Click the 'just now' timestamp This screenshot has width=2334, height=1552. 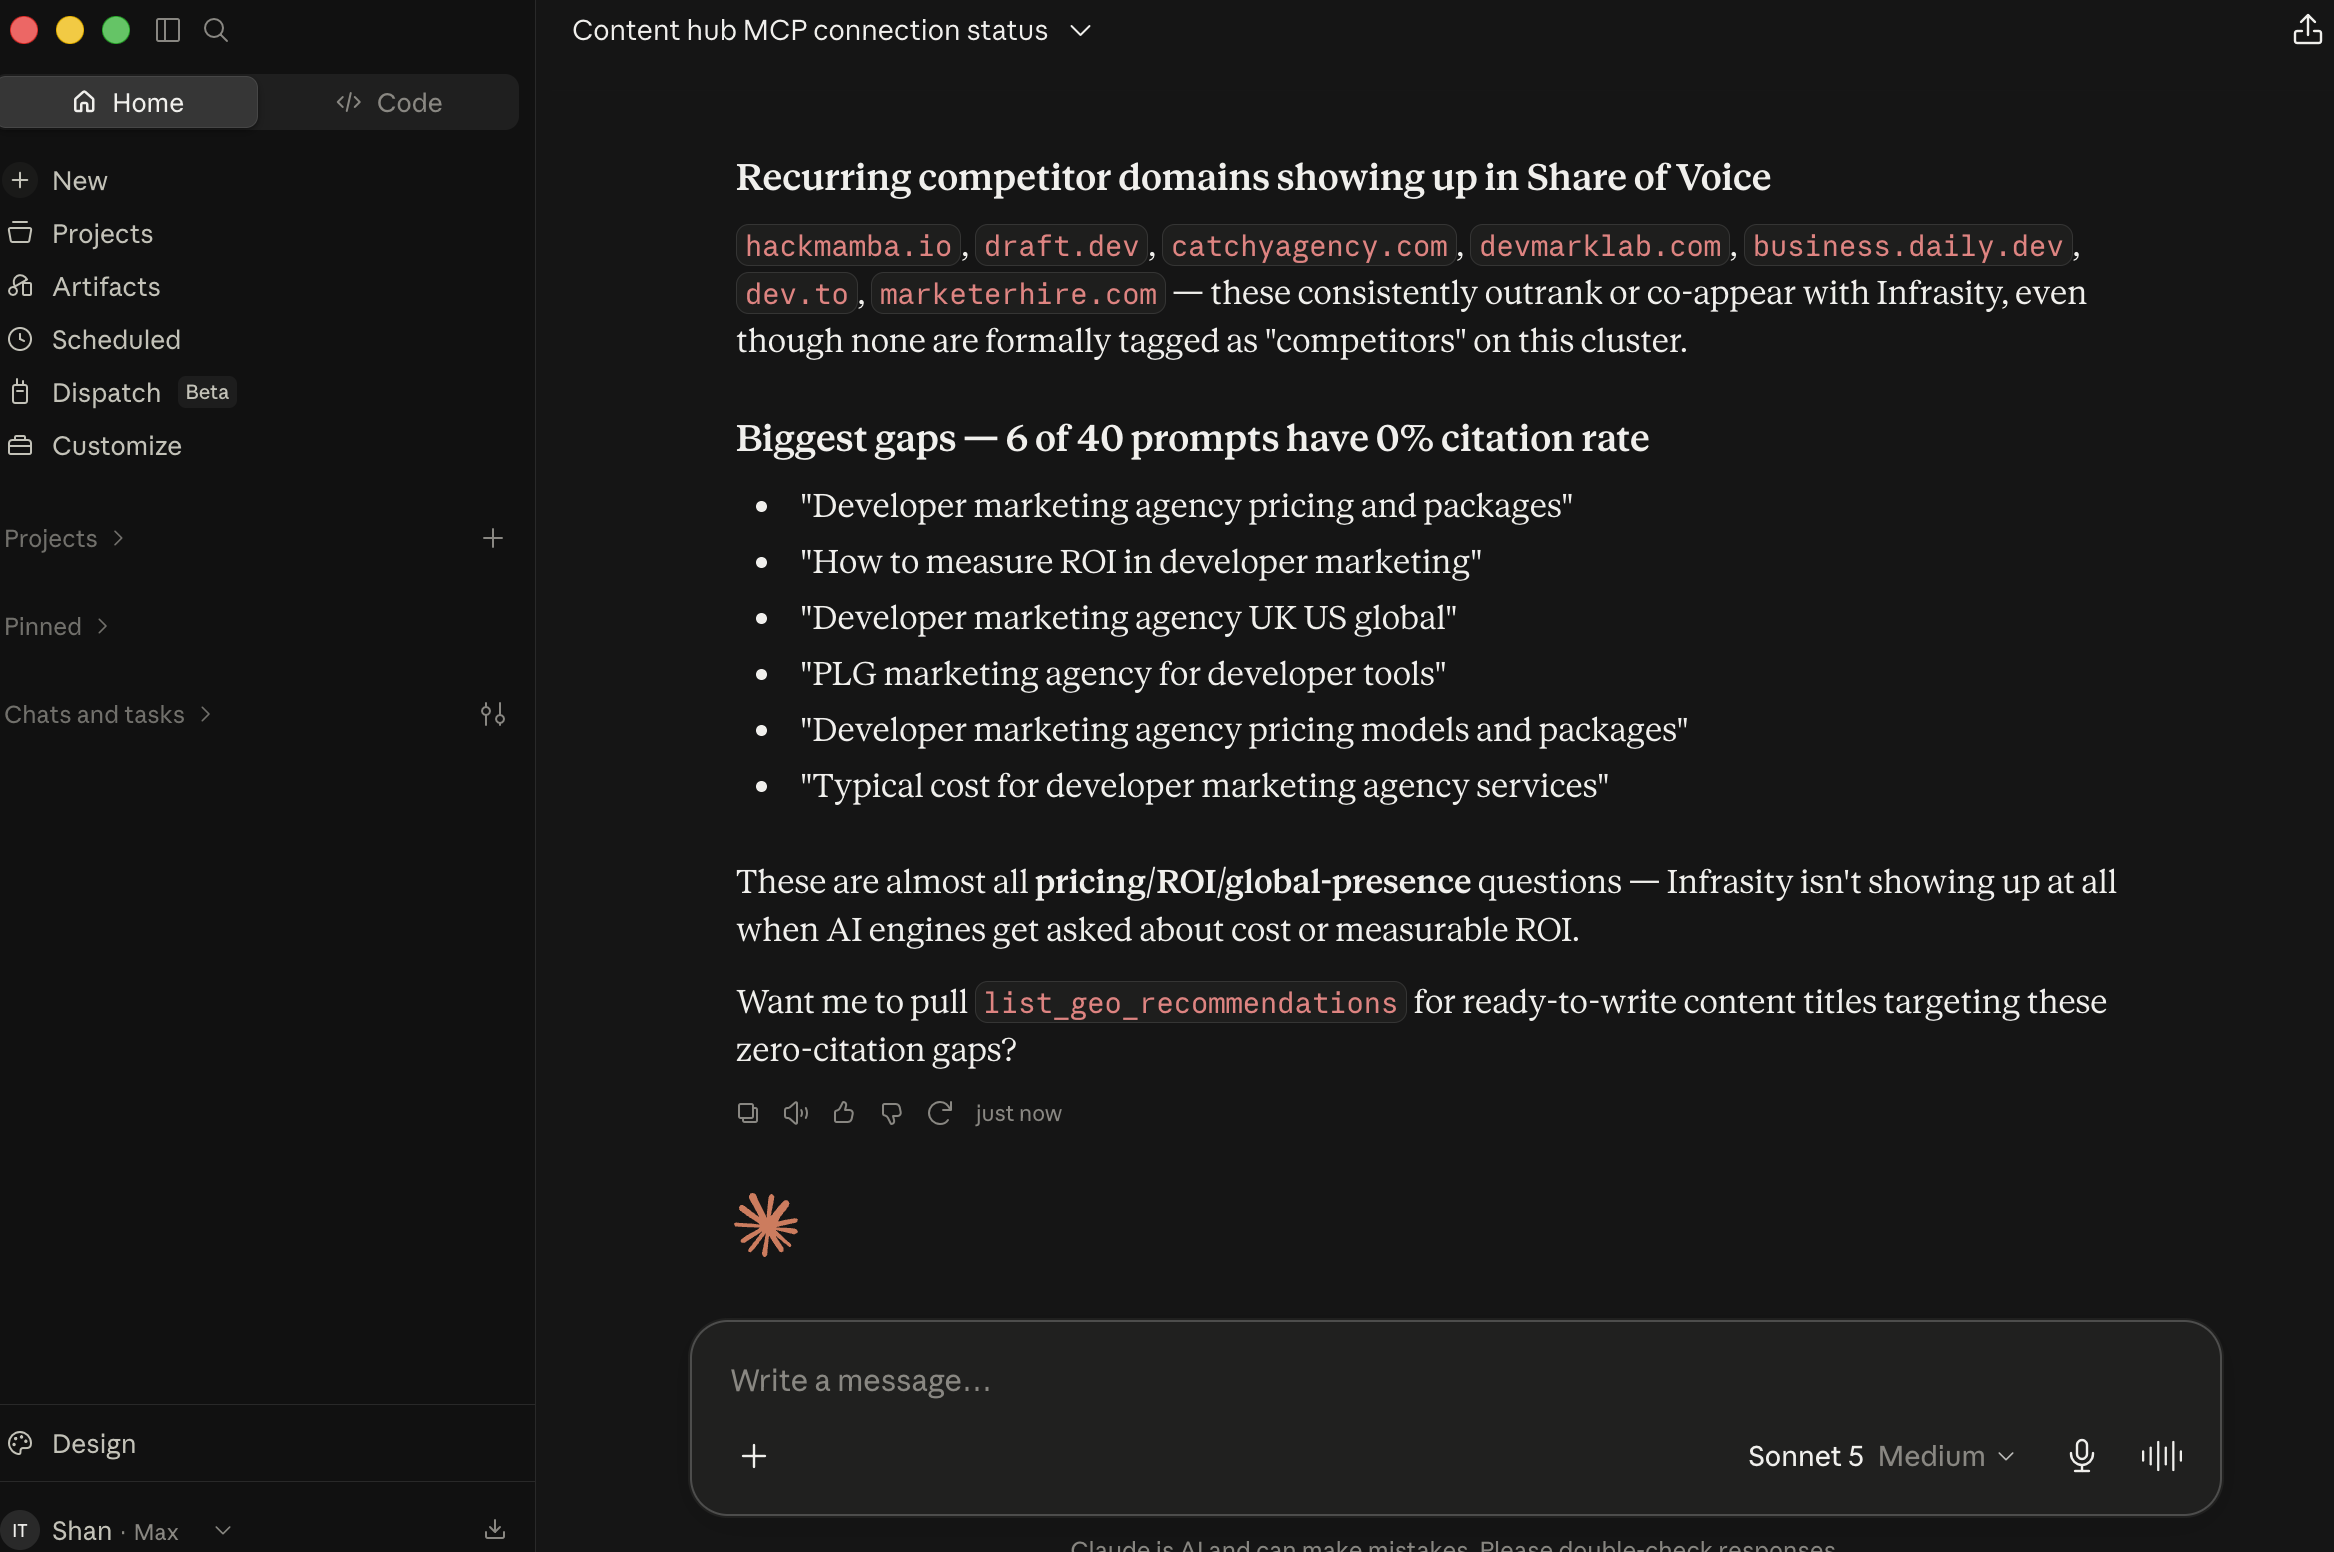(1018, 1113)
